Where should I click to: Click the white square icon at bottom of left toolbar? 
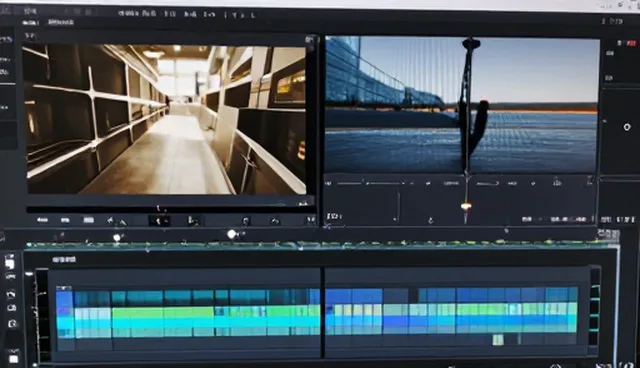[13, 359]
